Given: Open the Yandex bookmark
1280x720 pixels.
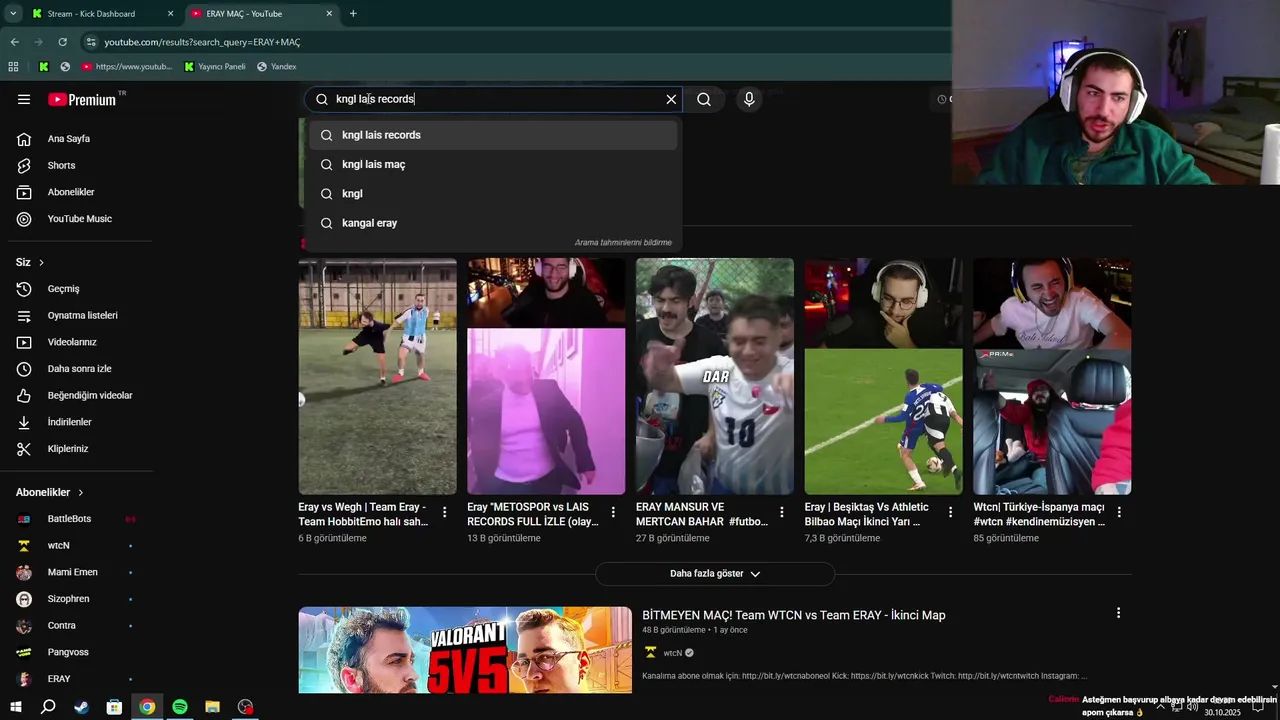Looking at the screenshot, I should [277, 67].
